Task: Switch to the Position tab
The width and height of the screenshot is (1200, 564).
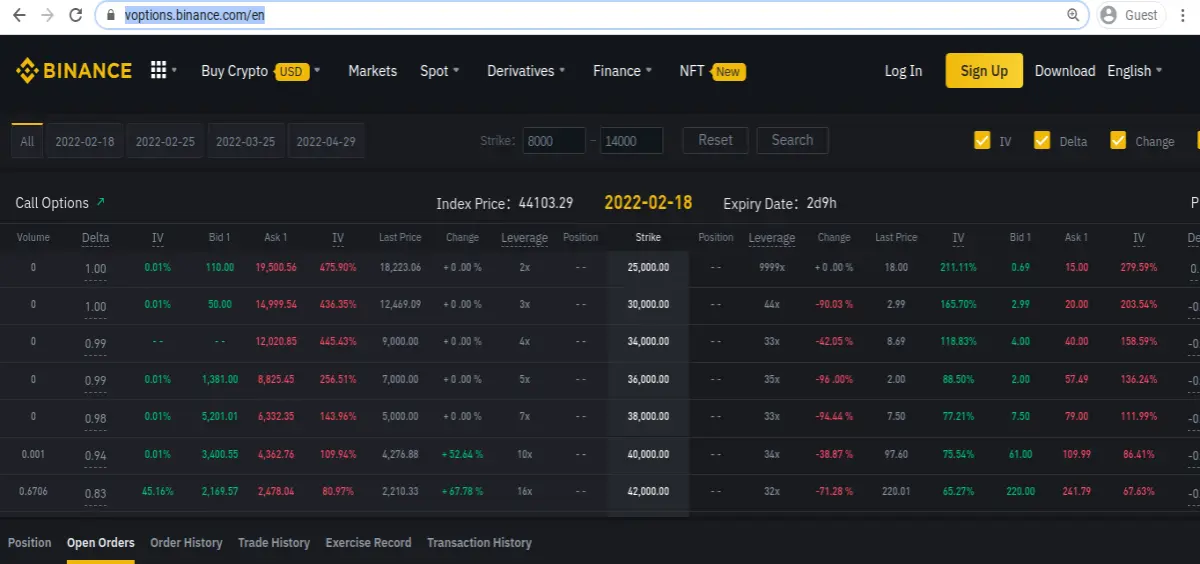Action: 29,542
